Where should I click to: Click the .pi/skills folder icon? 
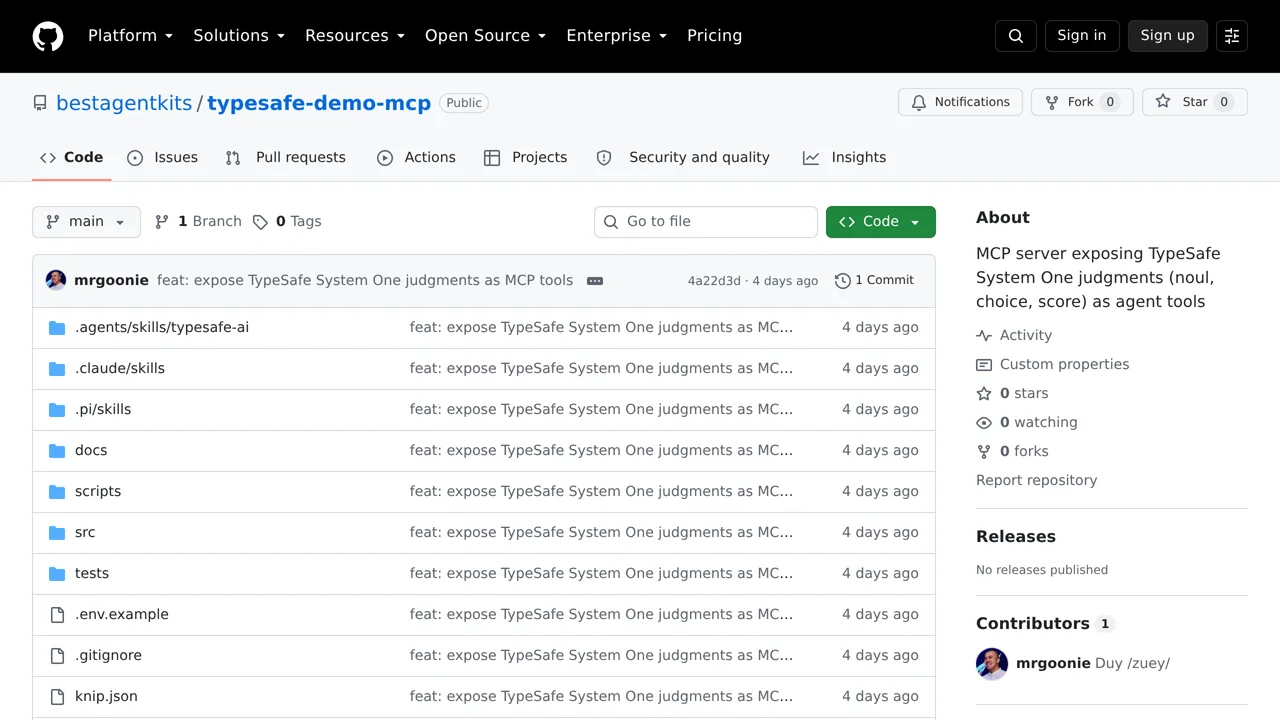[x=57, y=410]
